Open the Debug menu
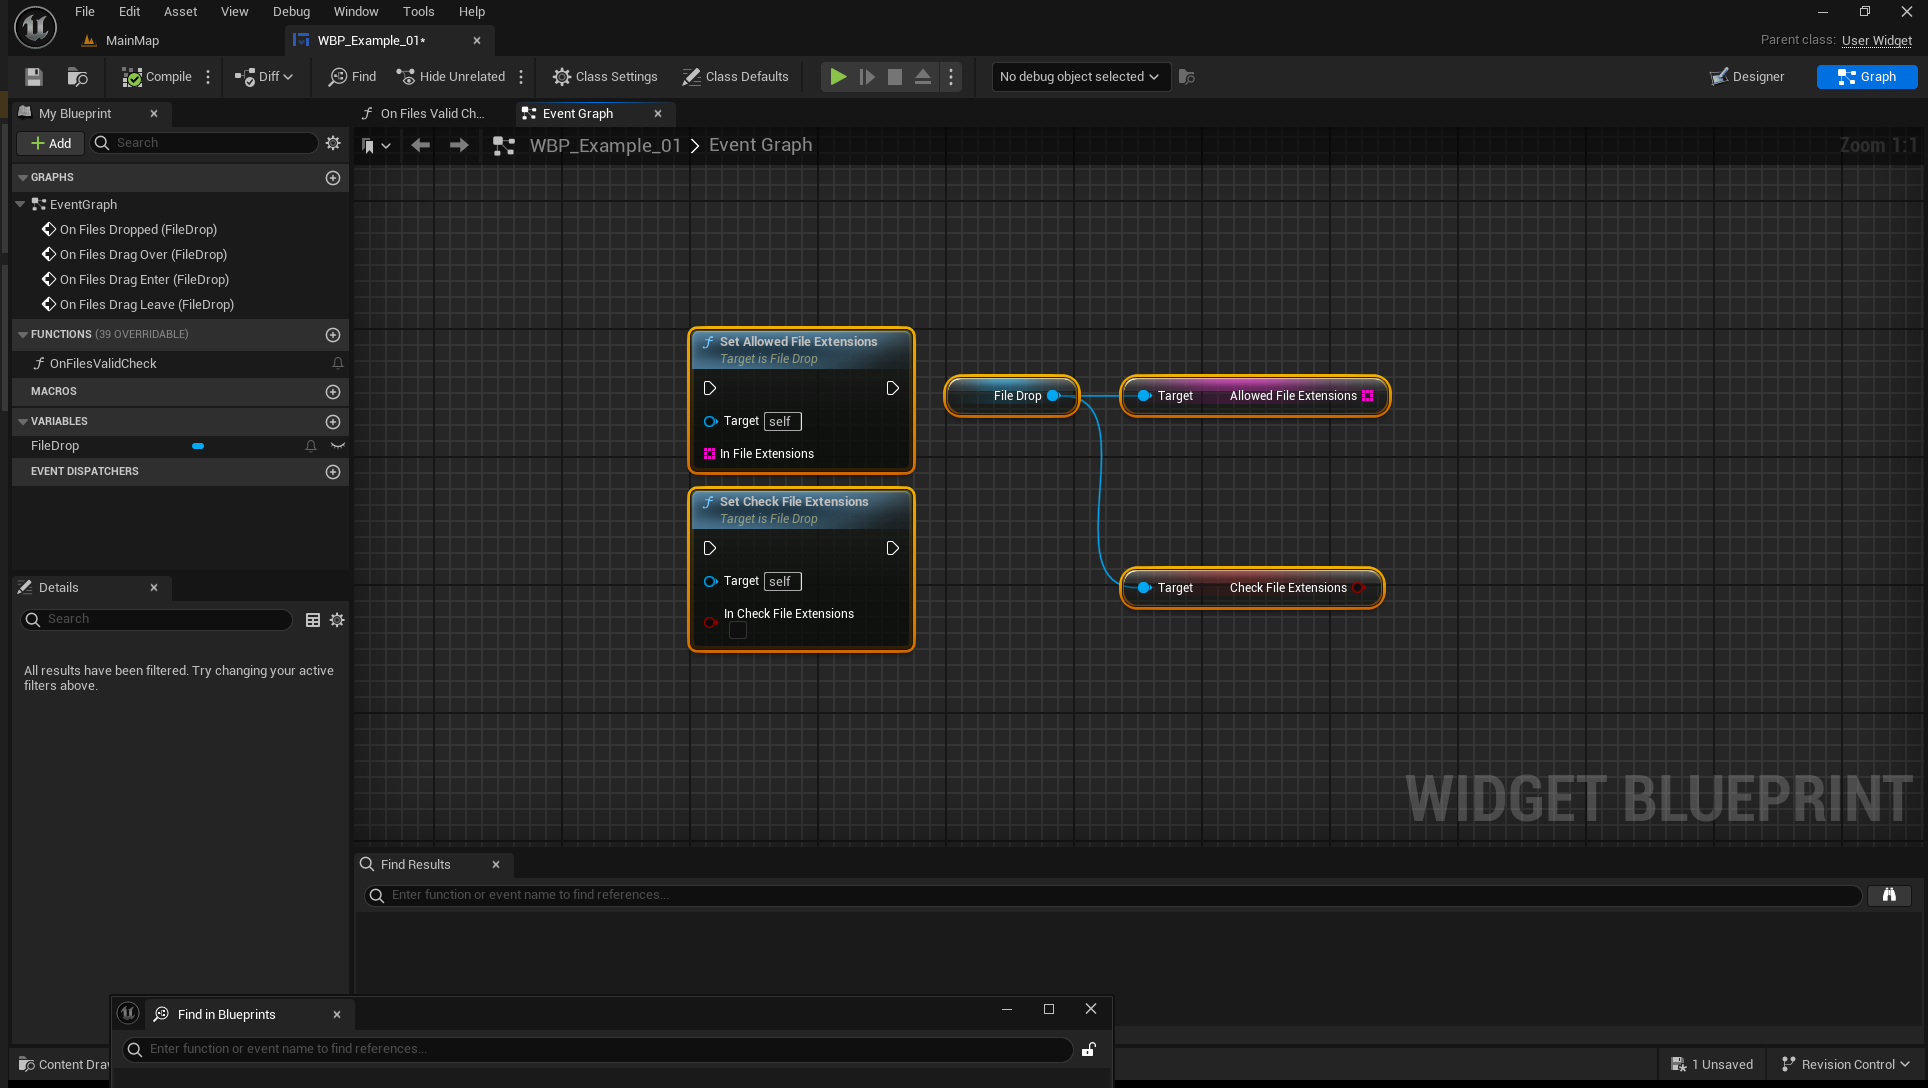Viewport: 1928px width, 1088px height. point(291,12)
